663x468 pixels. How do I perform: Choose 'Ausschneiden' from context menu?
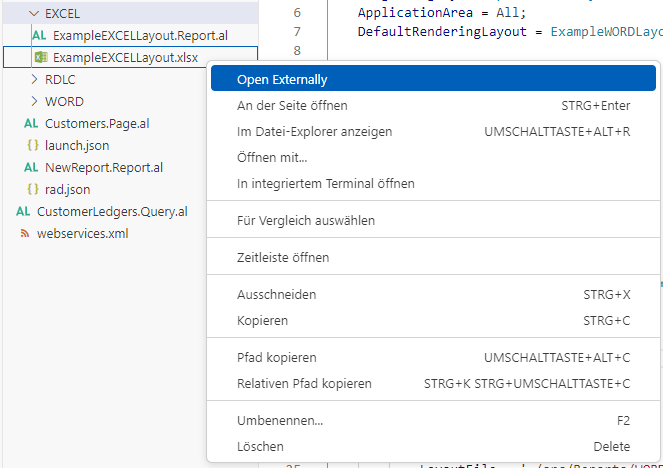point(433,294)
